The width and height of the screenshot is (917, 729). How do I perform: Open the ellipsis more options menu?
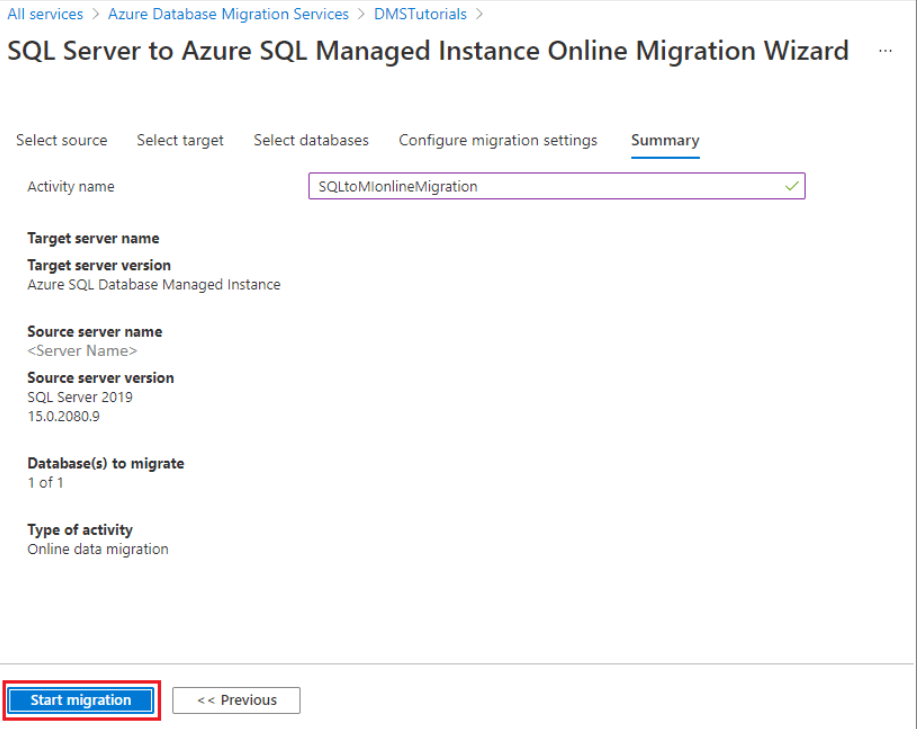[x=885, y=51]
